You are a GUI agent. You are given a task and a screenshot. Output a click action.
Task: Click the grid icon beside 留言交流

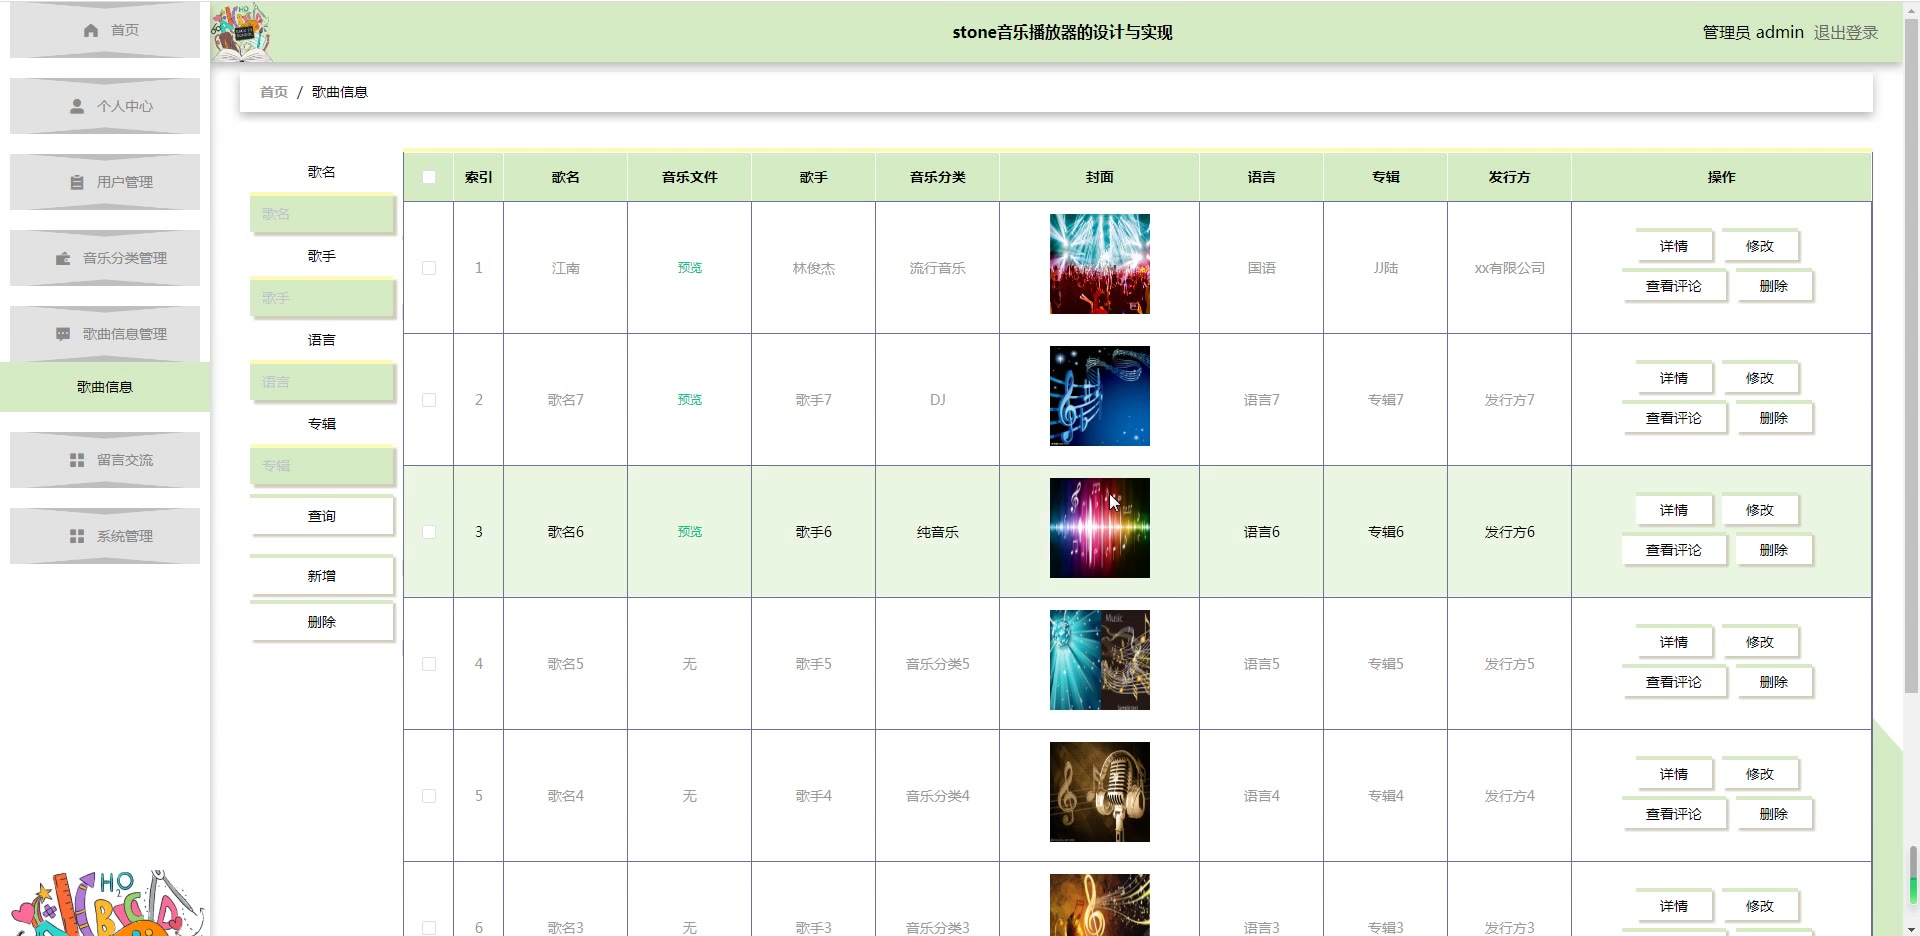[77, 460]
